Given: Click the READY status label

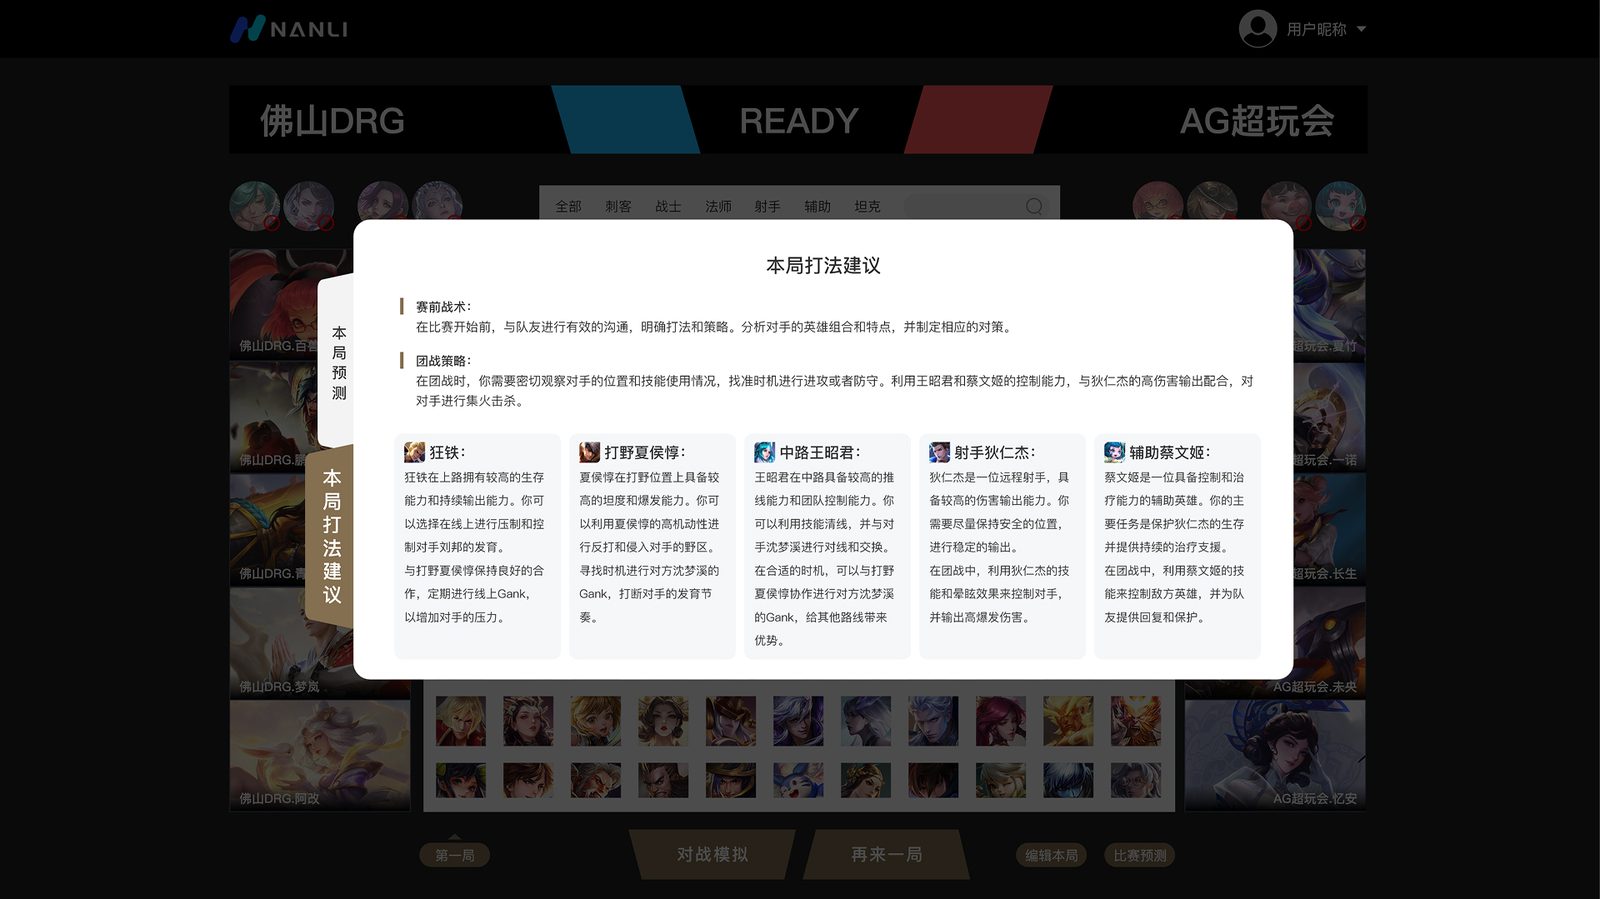Looking at the screenshot, I should click(799, 121).
